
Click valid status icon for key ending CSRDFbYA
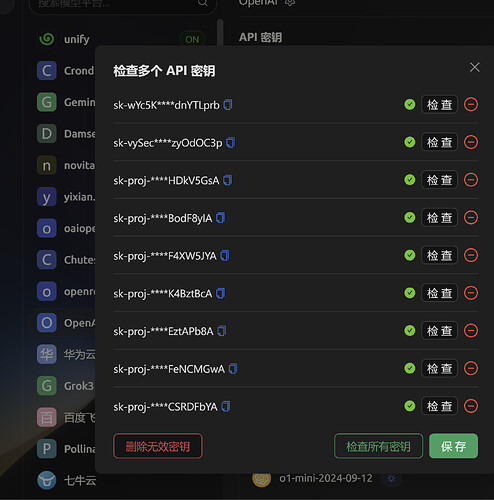(410, 406)
